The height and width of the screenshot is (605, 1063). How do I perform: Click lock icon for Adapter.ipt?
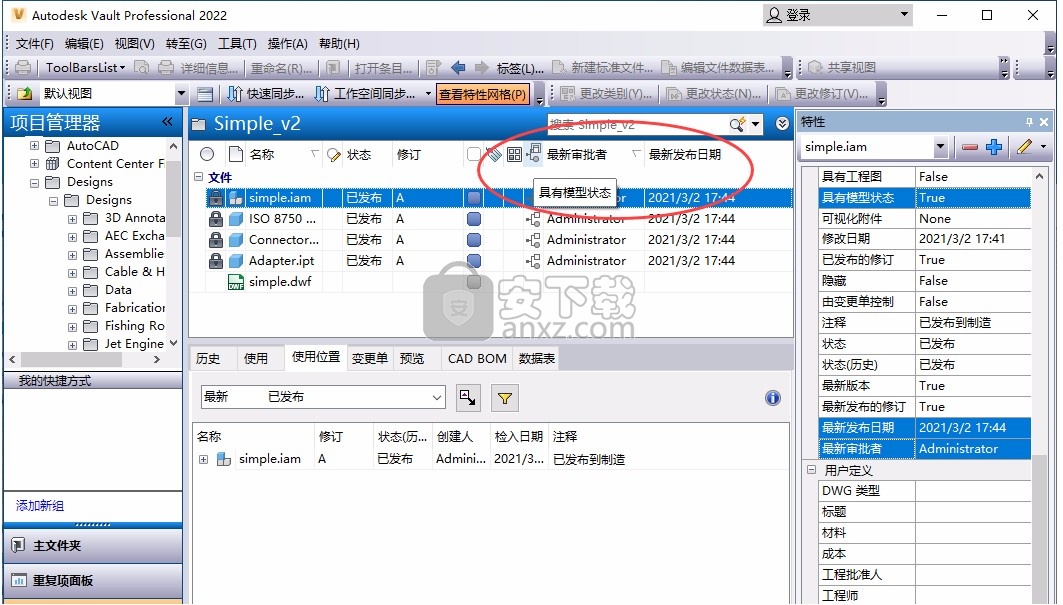(216, 260)
